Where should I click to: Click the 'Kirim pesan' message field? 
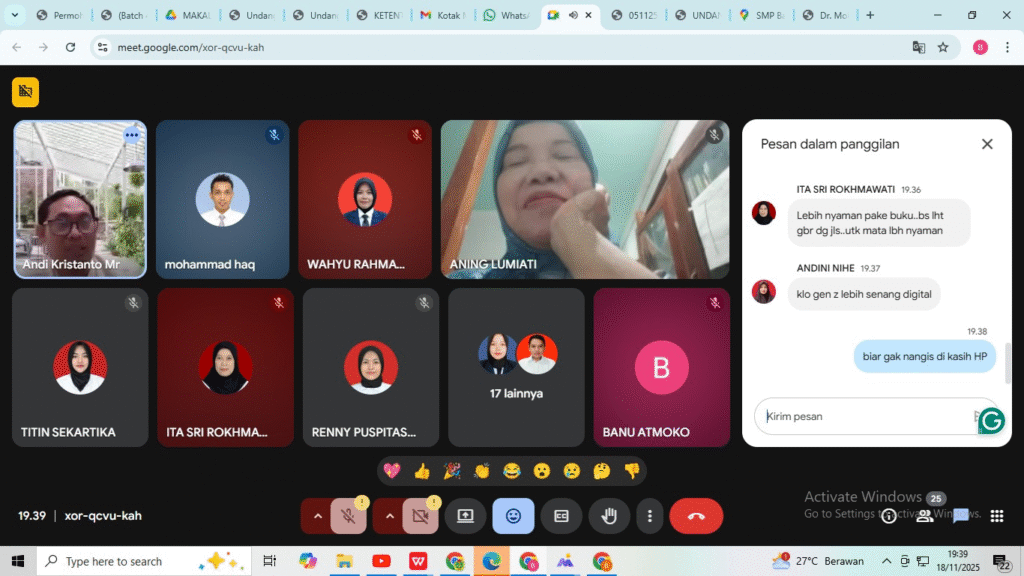tap(860, 416)
